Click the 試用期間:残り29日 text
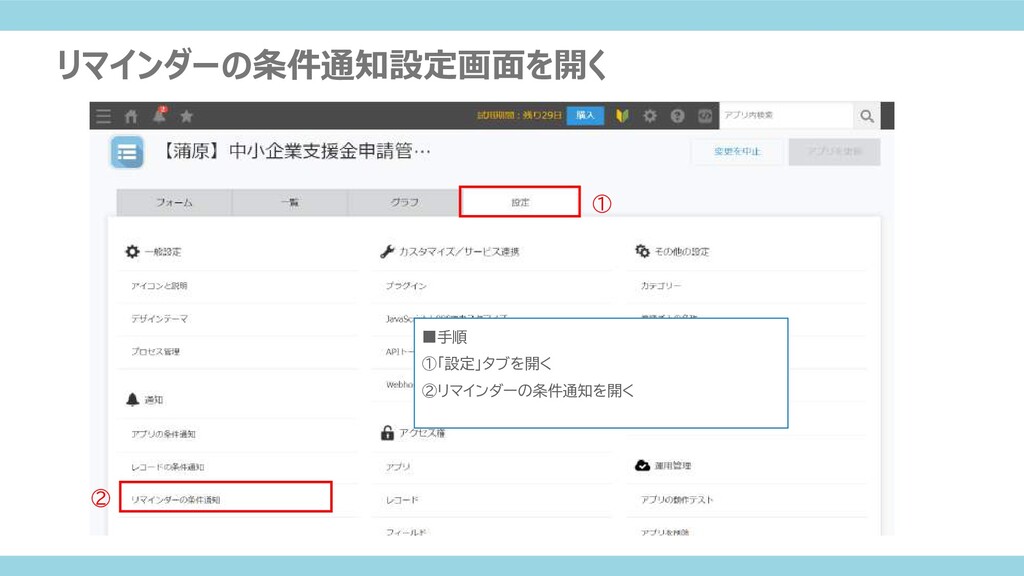This screenshot has height=576, width=1024. tap(520, 116)
